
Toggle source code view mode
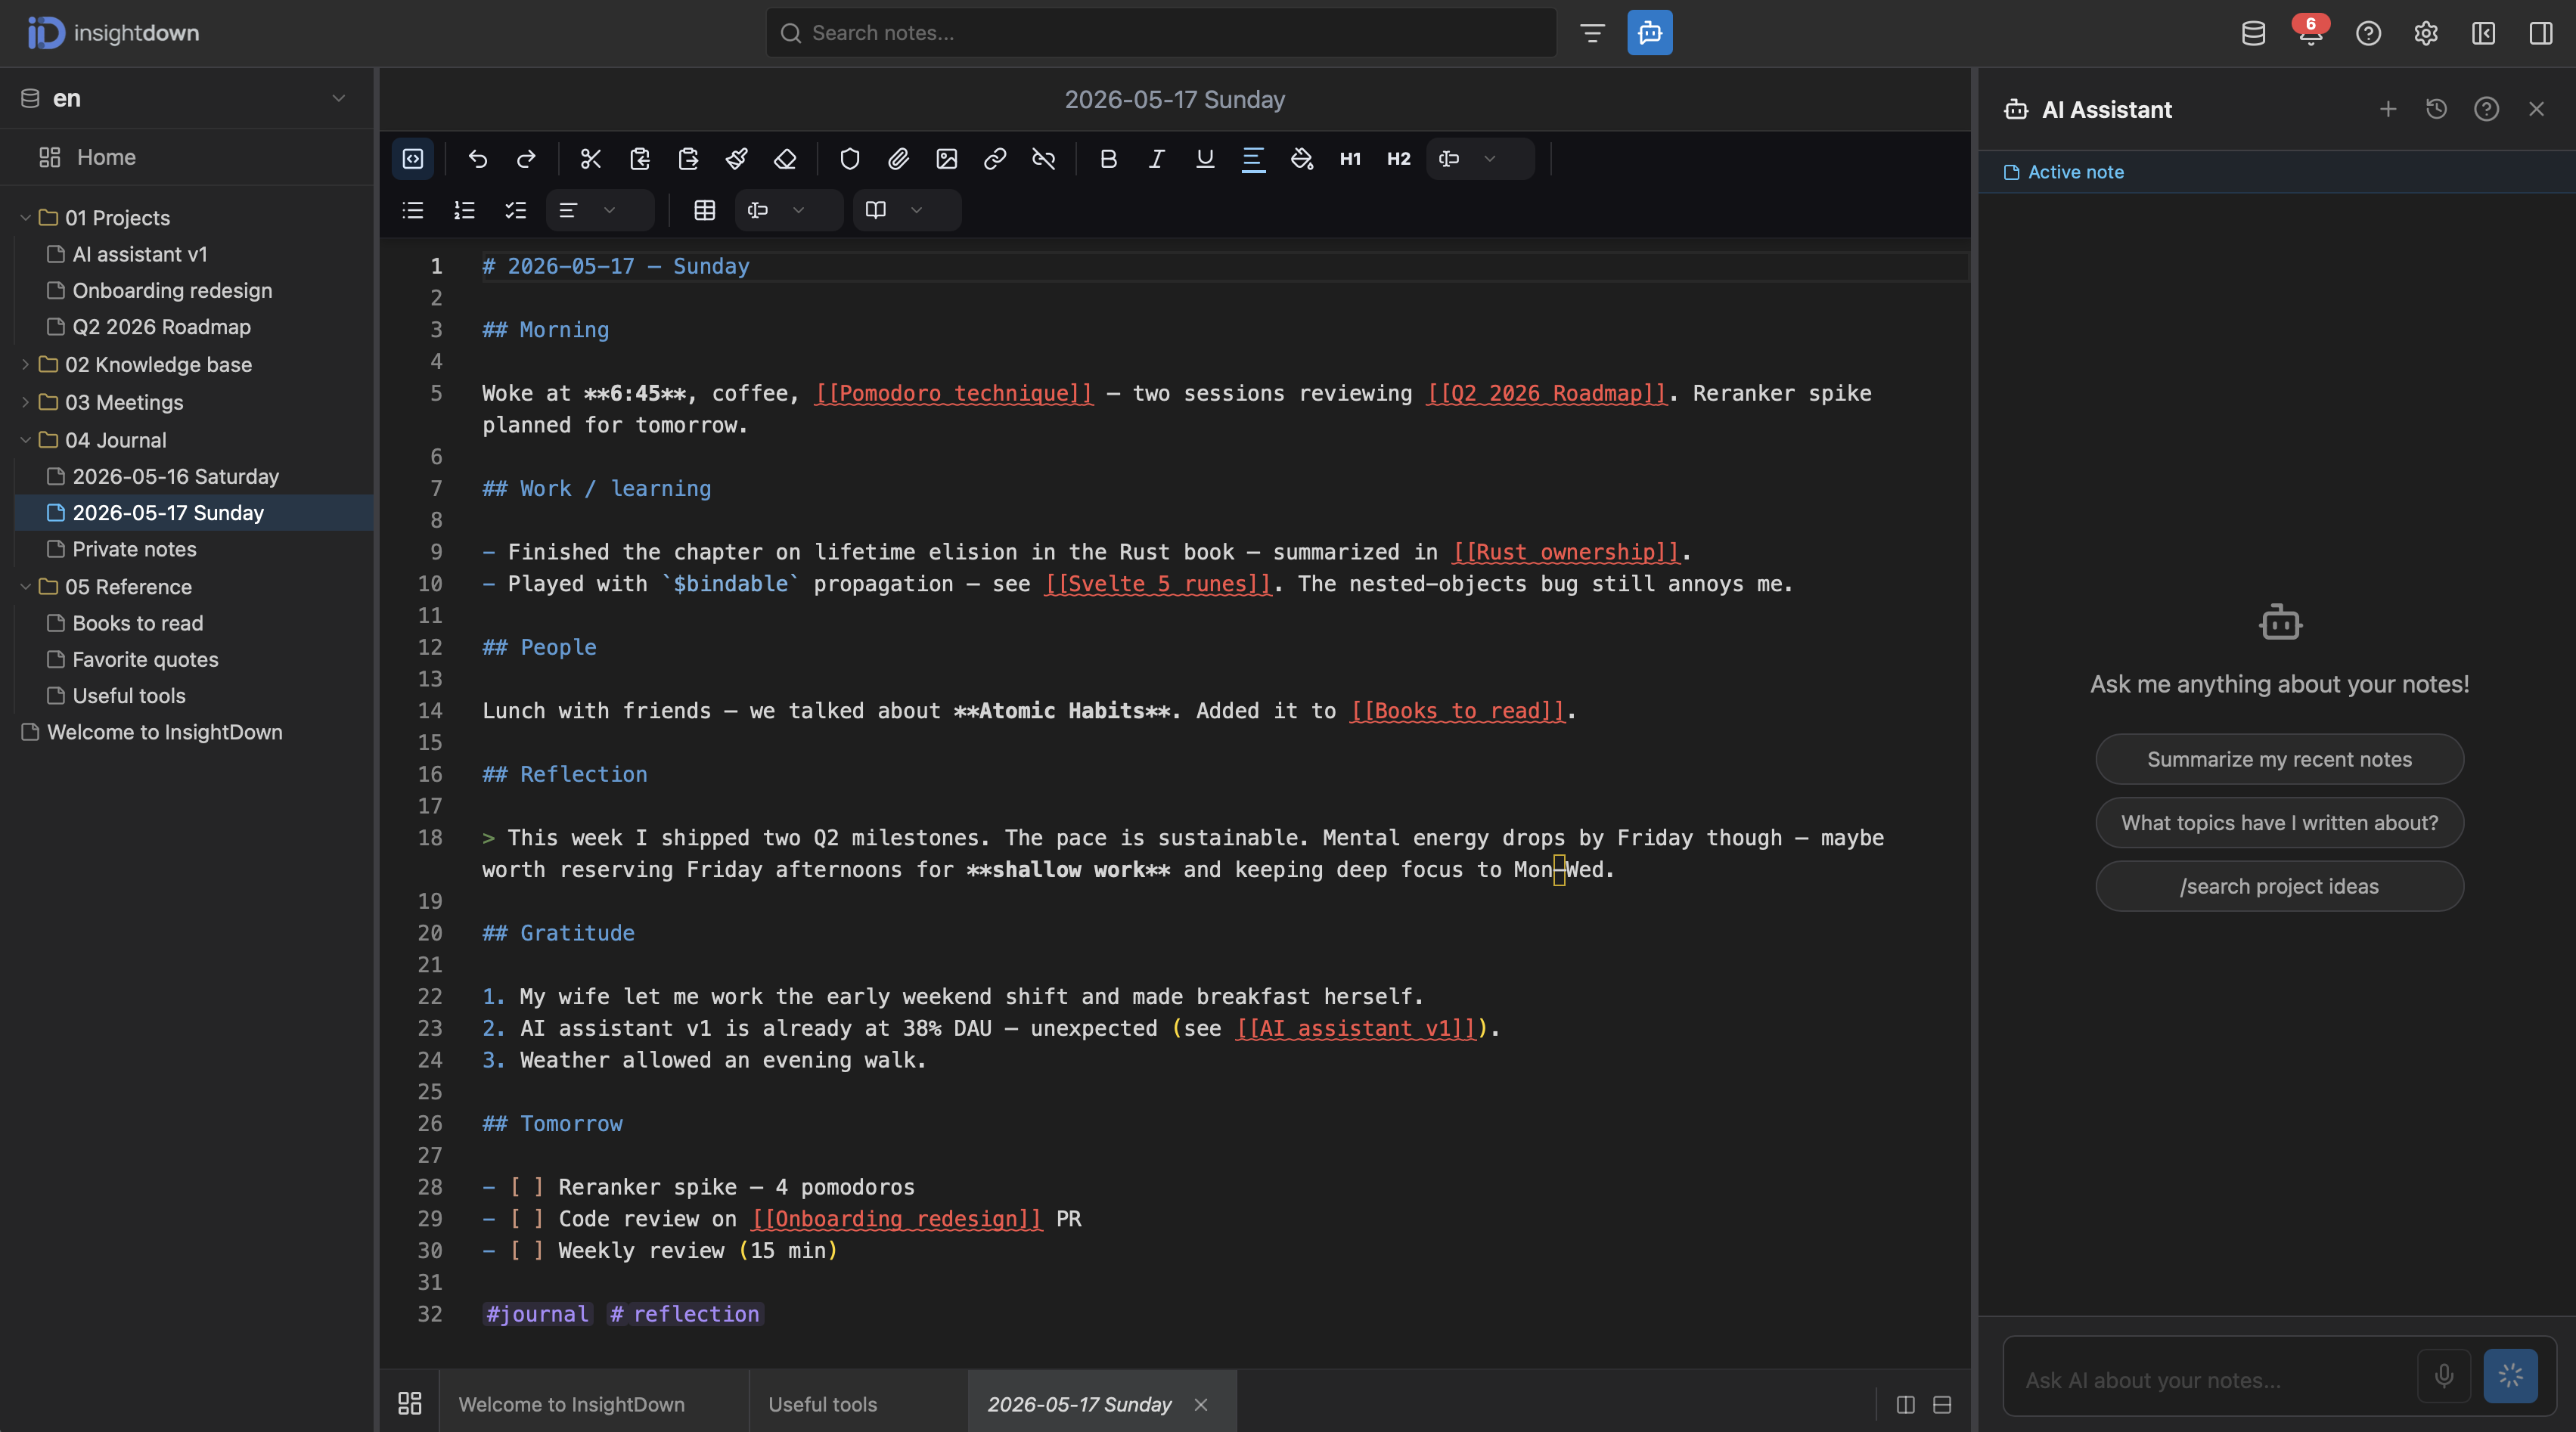click(413, 159)
